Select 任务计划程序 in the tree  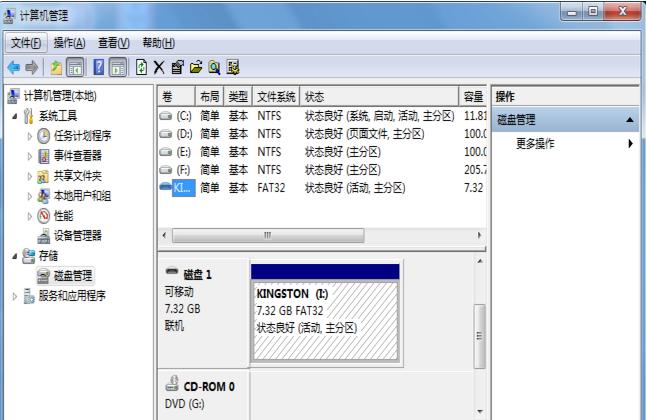(82, 136)
